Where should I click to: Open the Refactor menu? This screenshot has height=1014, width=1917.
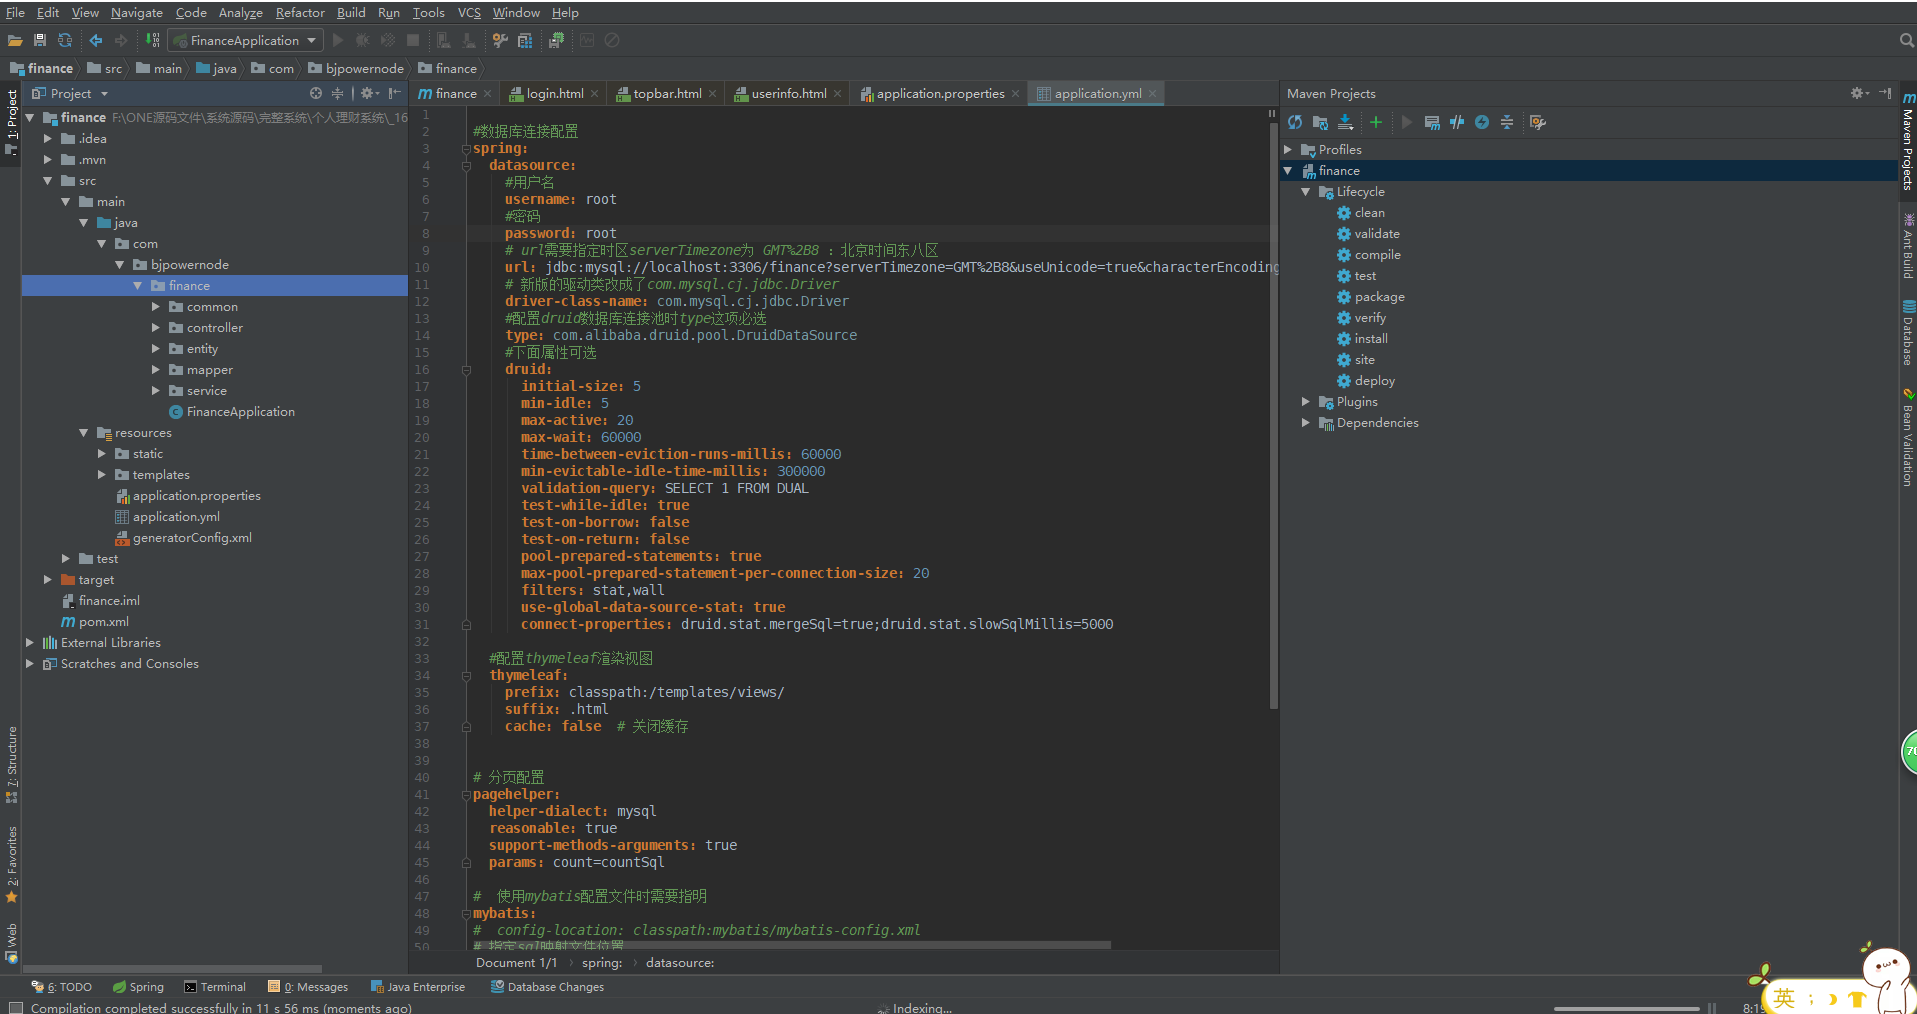[x=300, y=13]
